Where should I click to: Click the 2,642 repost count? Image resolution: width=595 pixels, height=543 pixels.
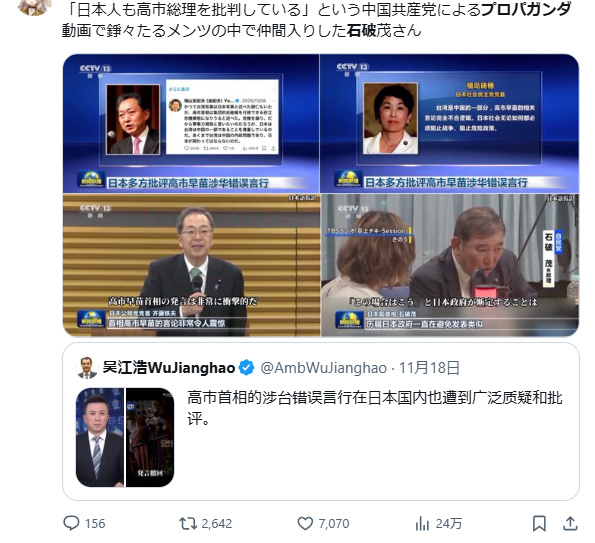(x=217, y=524)
